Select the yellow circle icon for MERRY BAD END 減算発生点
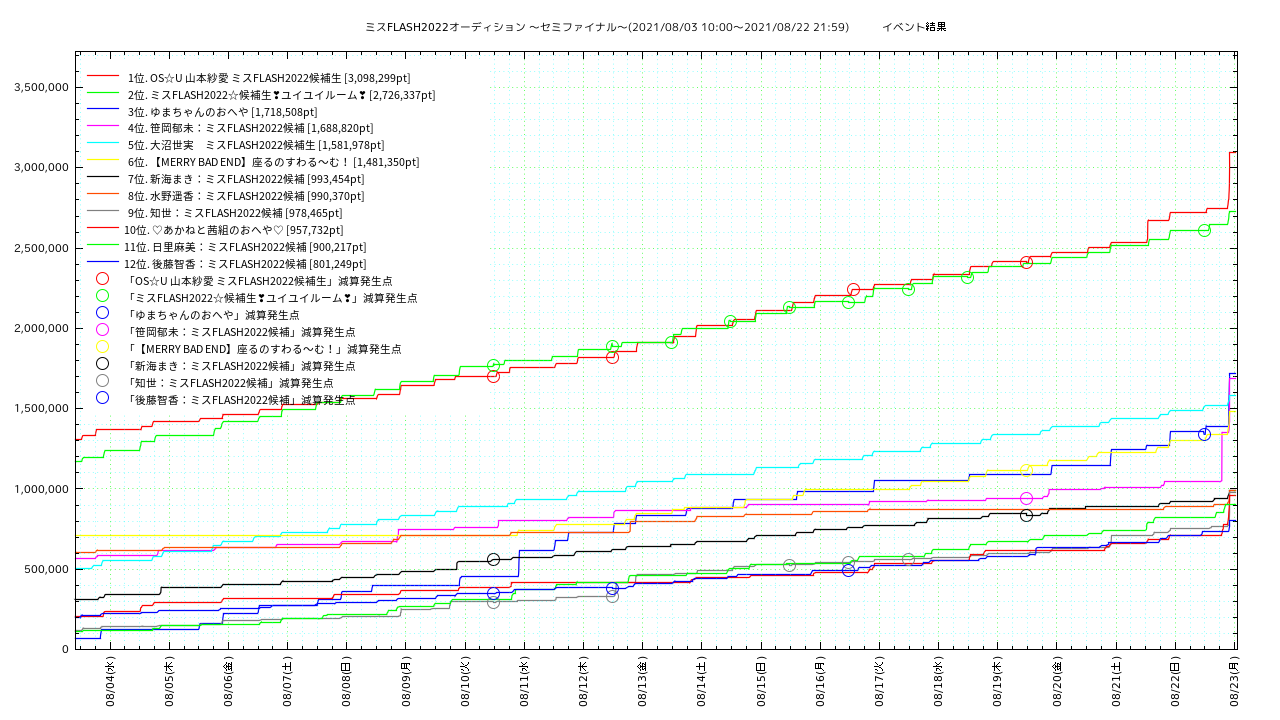This screenshot has height=720, width=1280. pos(102,348)
